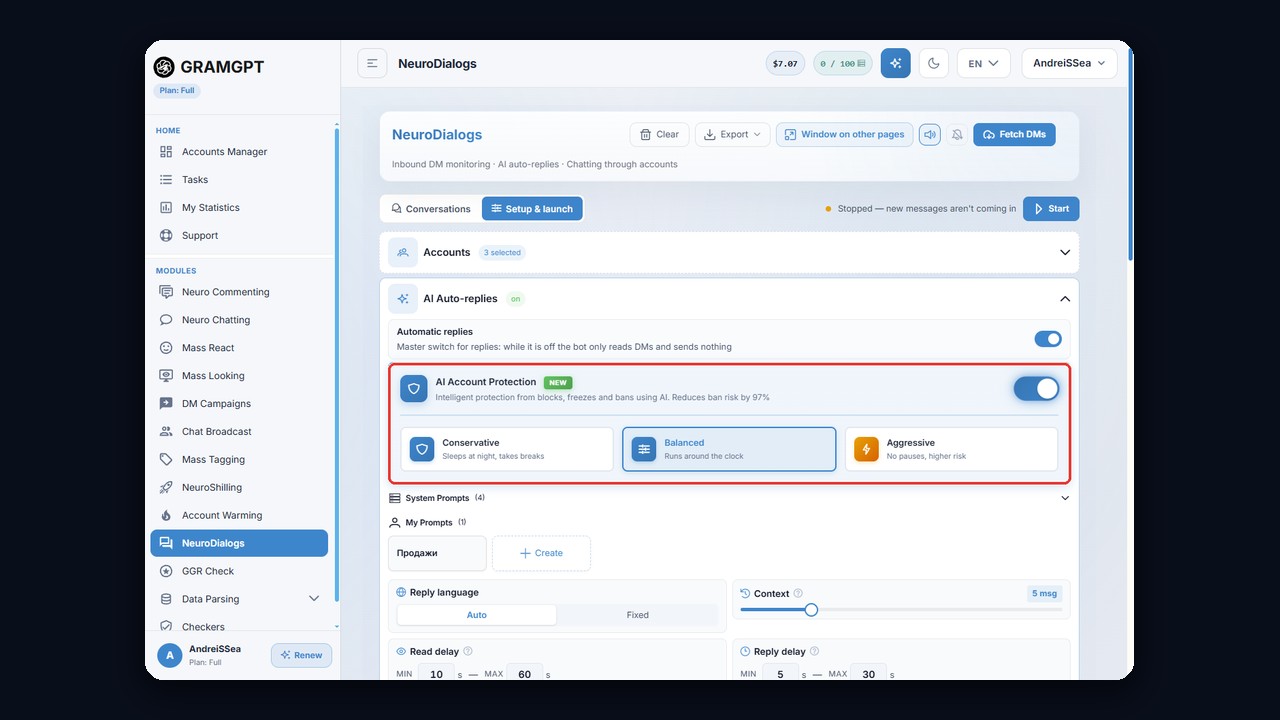
Task: Select the Balanced protection mode
Action: (x=729, y=449)
